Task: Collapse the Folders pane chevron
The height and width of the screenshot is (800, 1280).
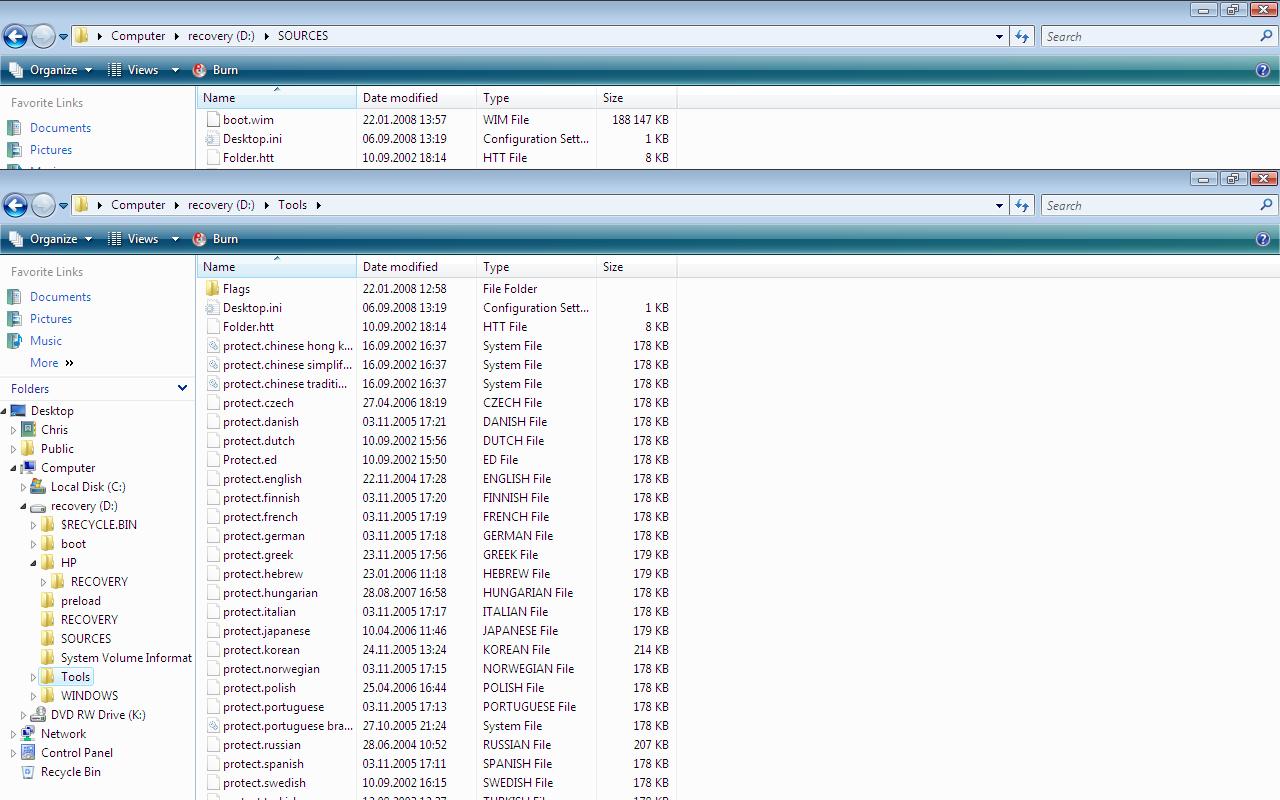Action: (x=182, y=388)
